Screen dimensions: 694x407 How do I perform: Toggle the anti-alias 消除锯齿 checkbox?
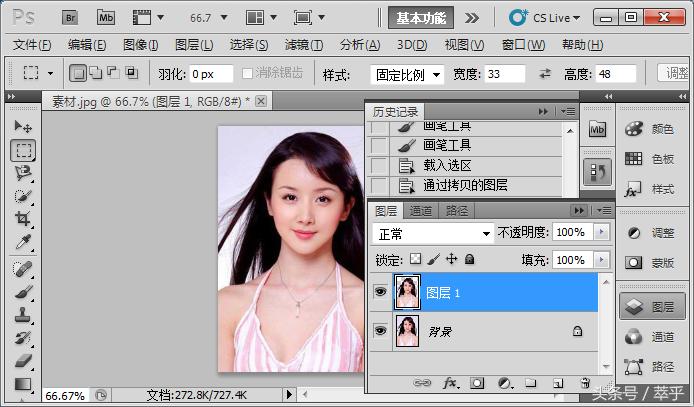[x=247, y=73]
